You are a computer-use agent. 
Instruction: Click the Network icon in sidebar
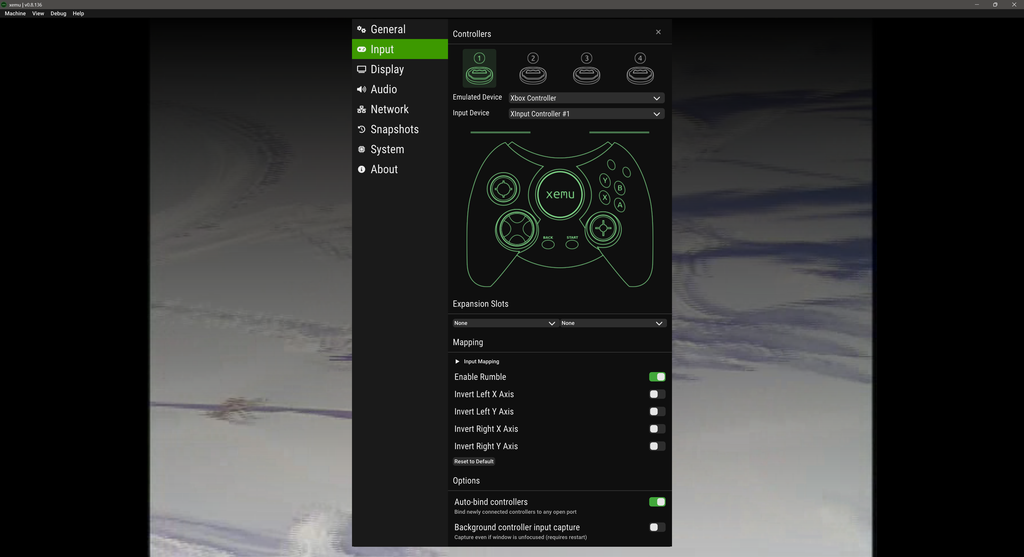(x=361, y=110)
